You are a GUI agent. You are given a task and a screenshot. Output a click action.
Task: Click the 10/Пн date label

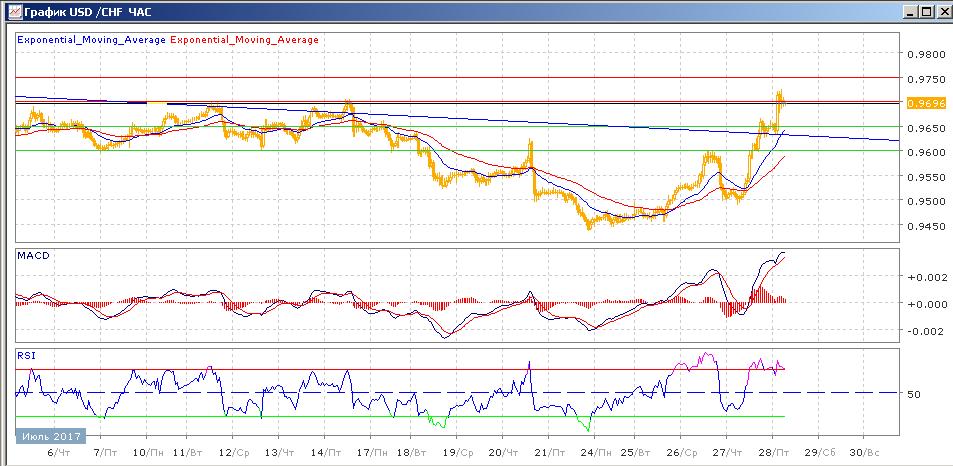coord(148,453)
